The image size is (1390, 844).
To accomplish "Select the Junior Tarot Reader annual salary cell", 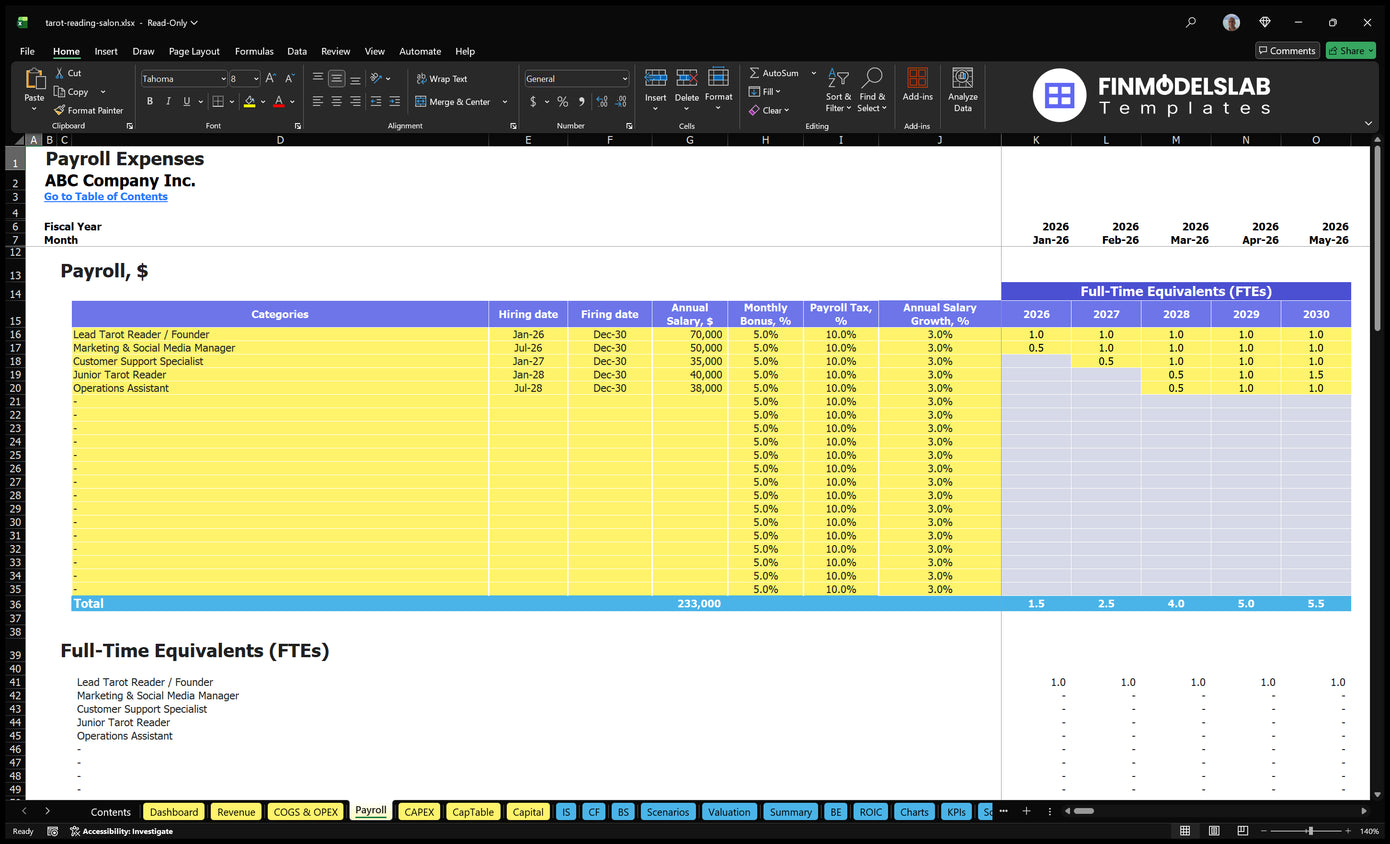I will point(689,375).
